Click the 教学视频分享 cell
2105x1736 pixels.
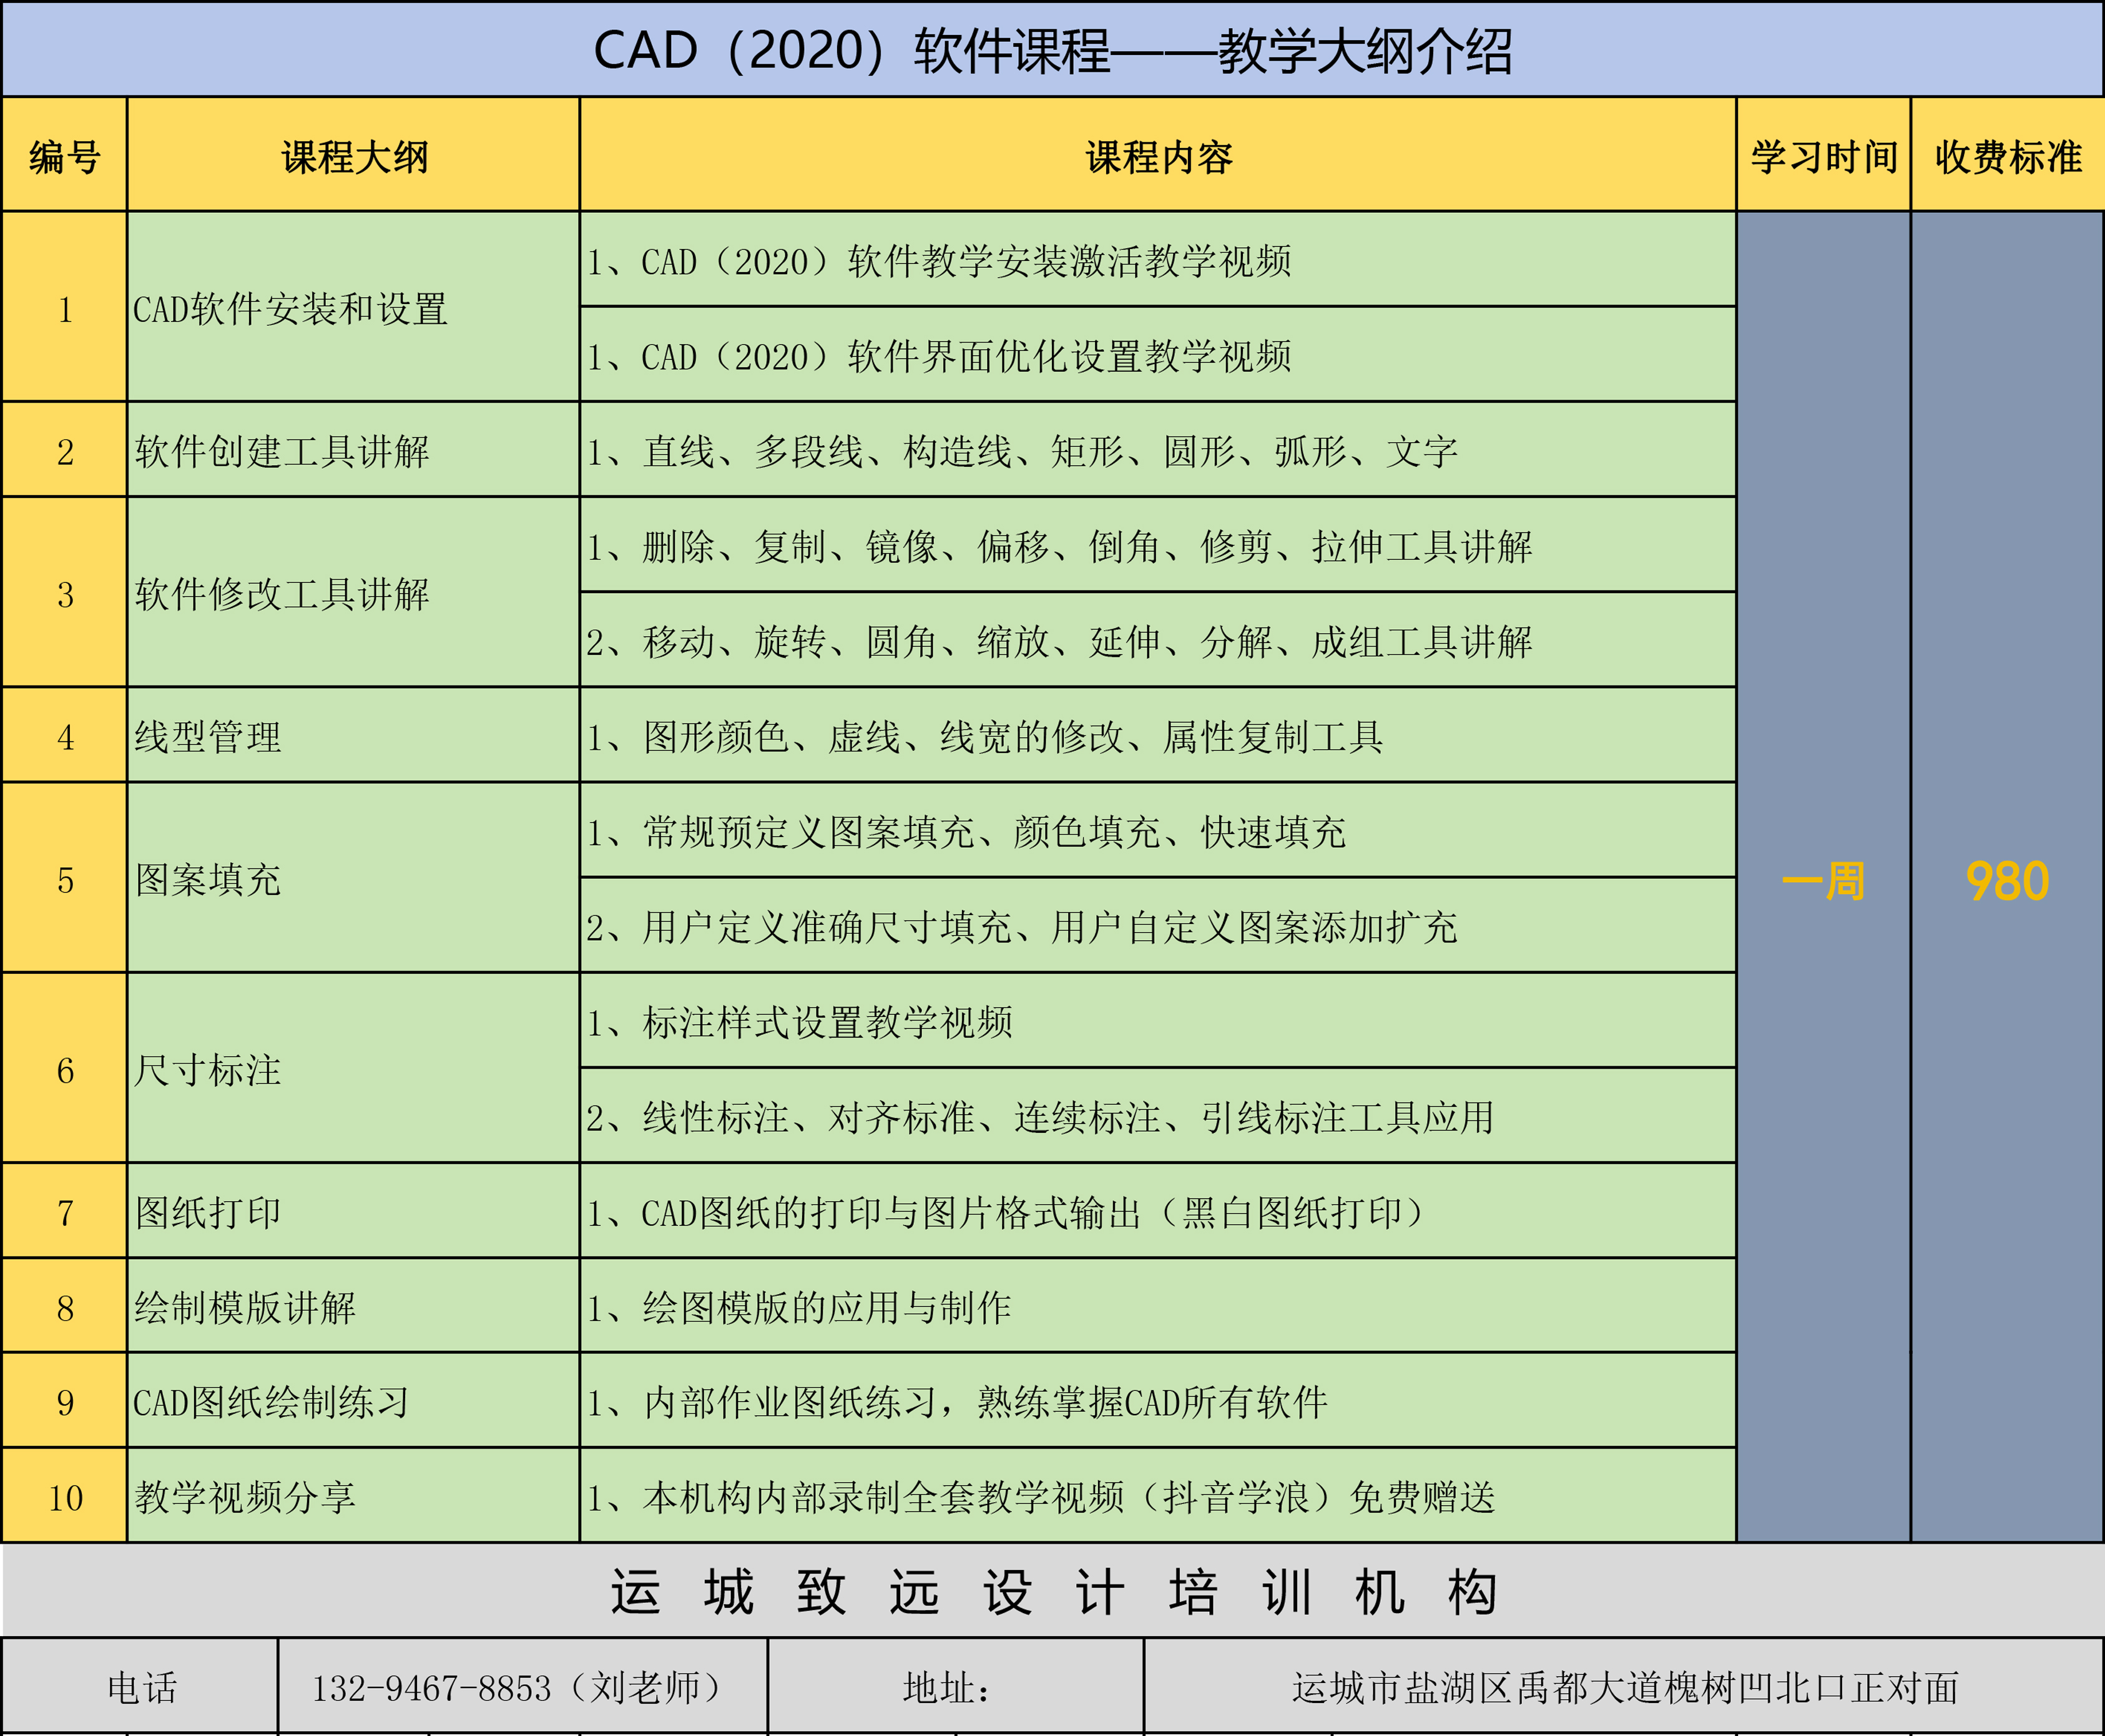tap(245, 1497)
